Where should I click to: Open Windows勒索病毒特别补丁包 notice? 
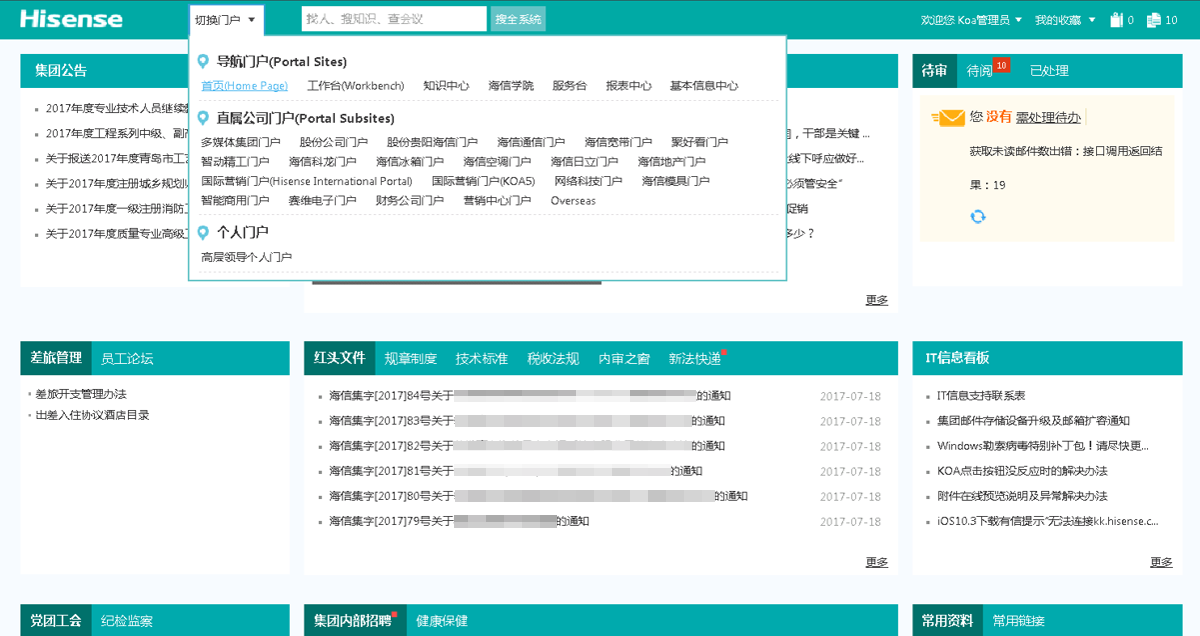coord(1043,446)
